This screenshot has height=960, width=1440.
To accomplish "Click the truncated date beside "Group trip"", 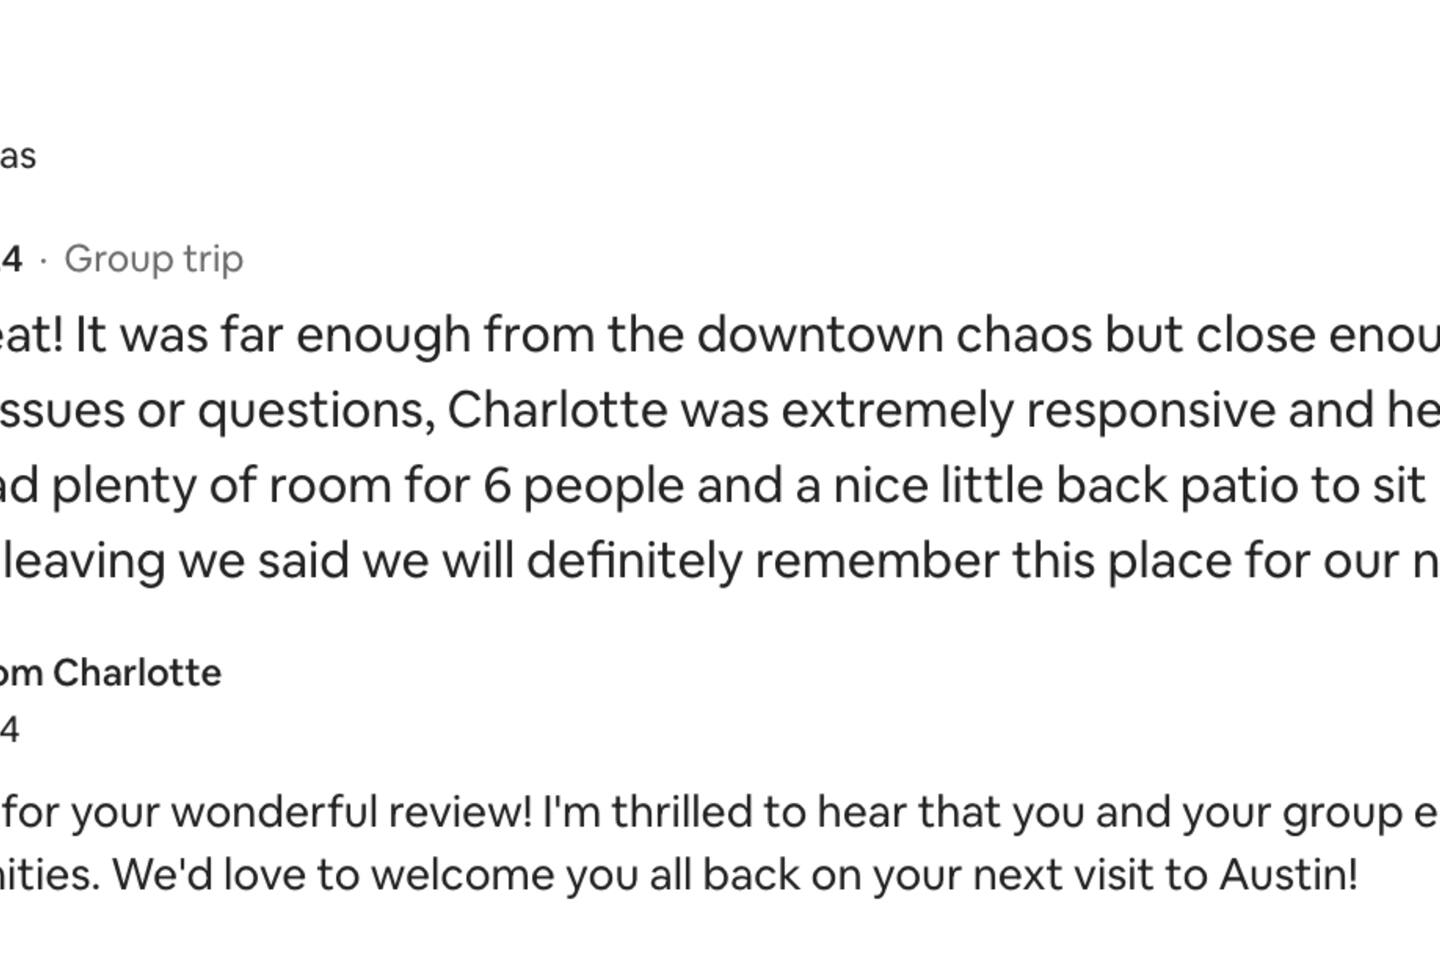I will coord(10,260).
